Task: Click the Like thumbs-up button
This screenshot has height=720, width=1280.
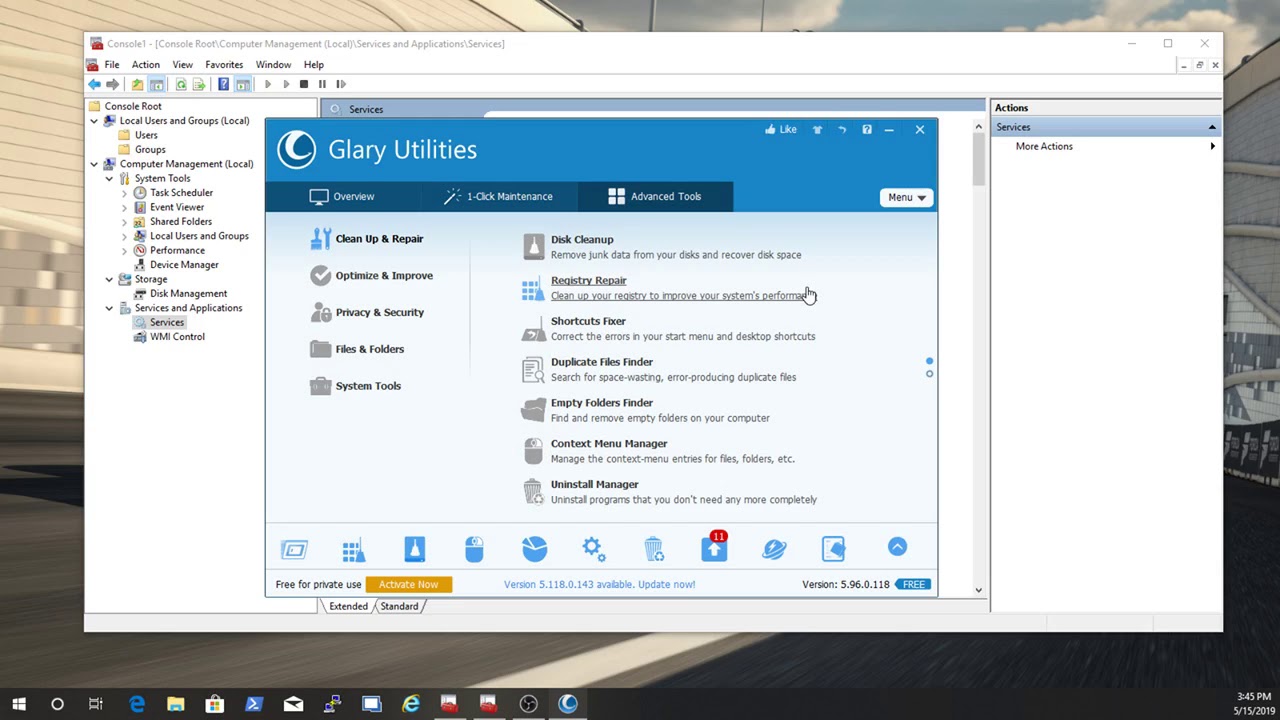Action: (x=780, y=129)
